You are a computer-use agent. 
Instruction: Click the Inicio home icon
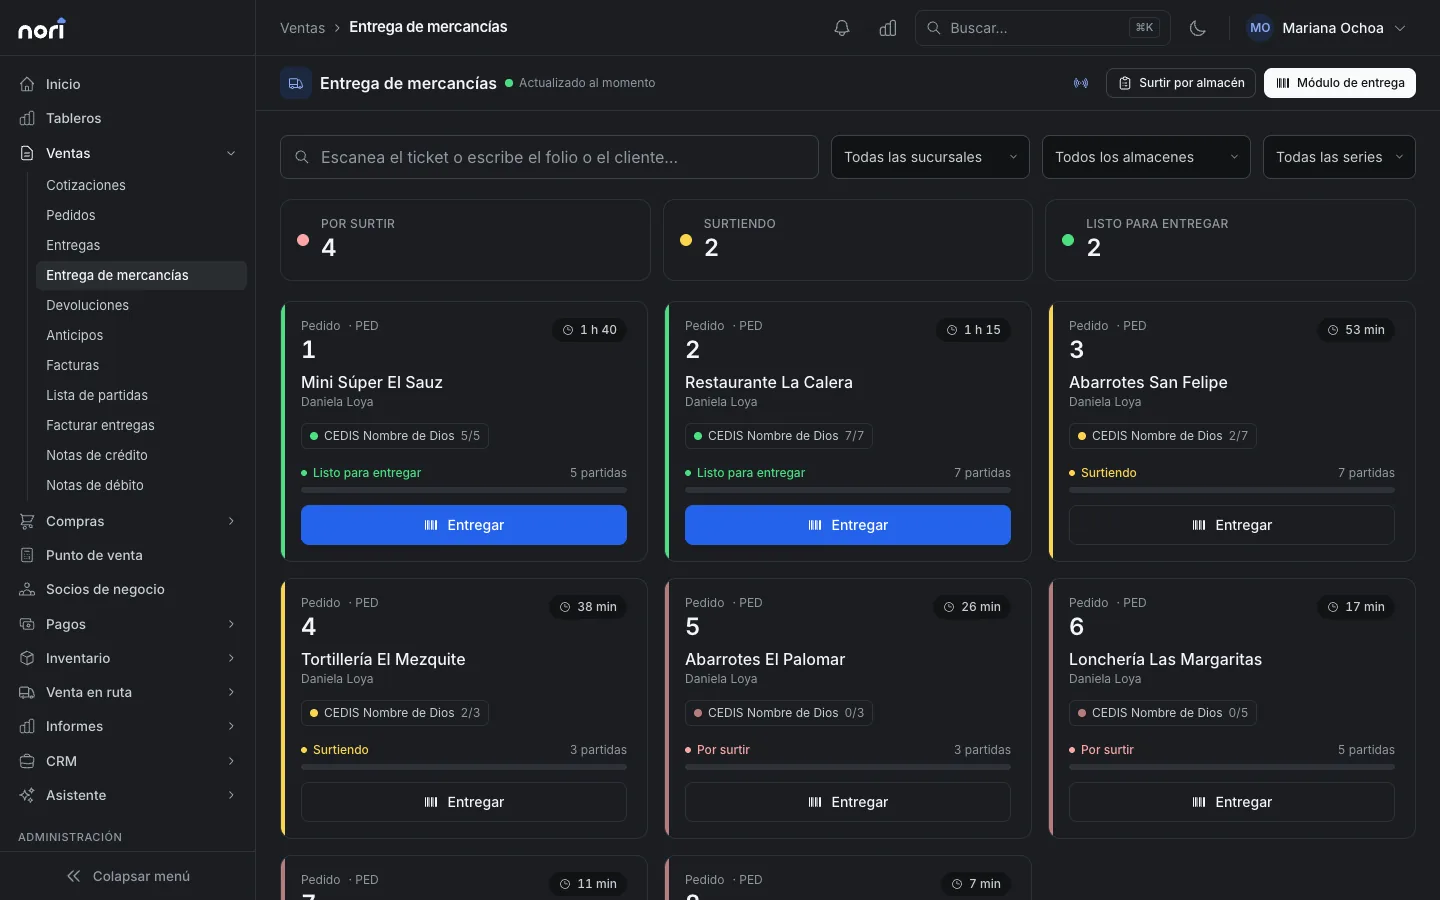27,84
